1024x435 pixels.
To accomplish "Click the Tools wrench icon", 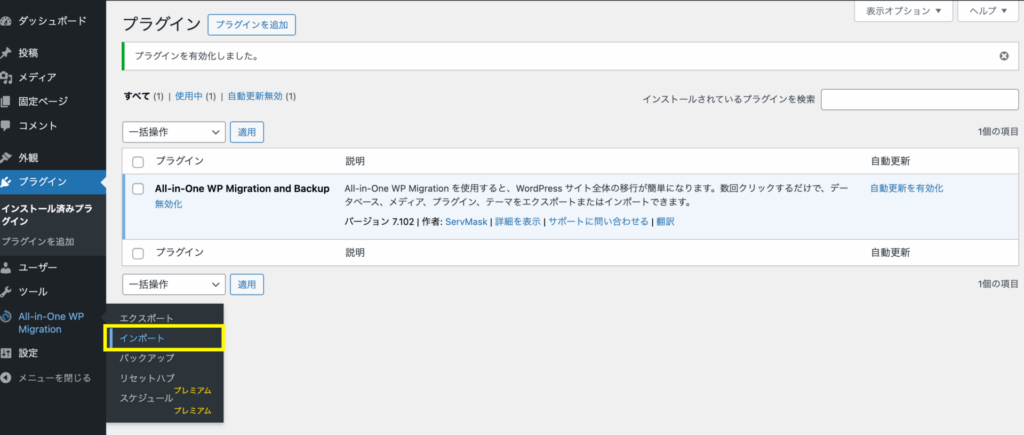I will 7,291.
